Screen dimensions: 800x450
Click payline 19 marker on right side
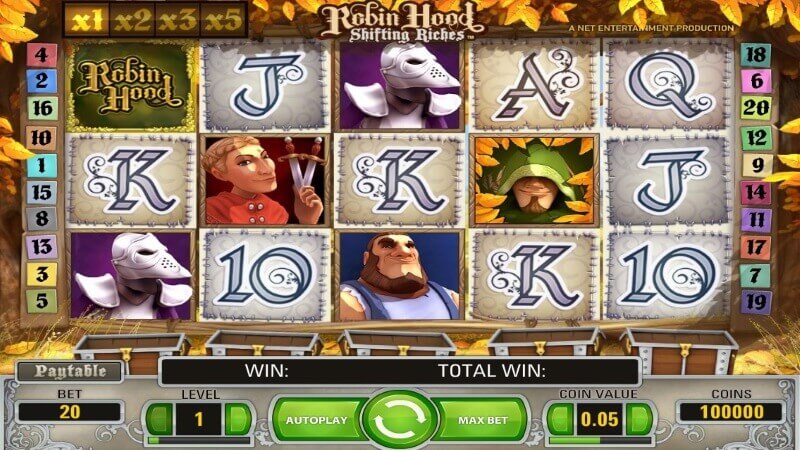tap(756, 302)
